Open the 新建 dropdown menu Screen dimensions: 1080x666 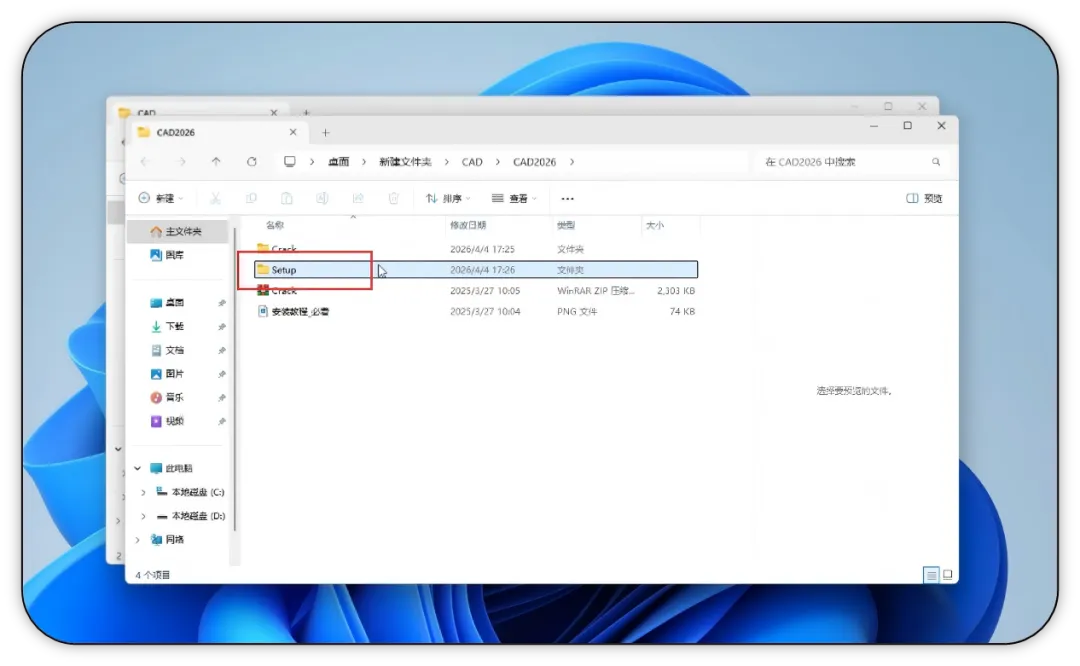(161, 198)
